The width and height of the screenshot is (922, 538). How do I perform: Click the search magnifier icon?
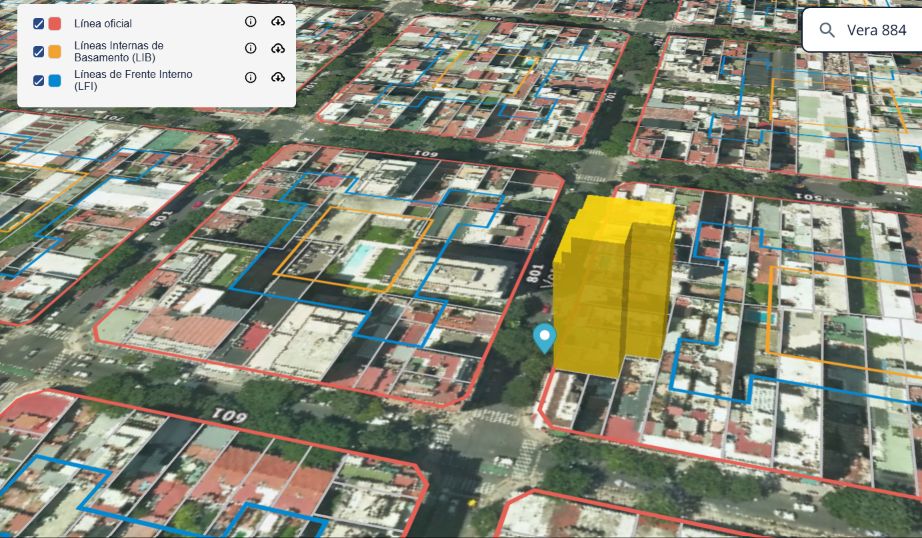click(x=827, y=30)
